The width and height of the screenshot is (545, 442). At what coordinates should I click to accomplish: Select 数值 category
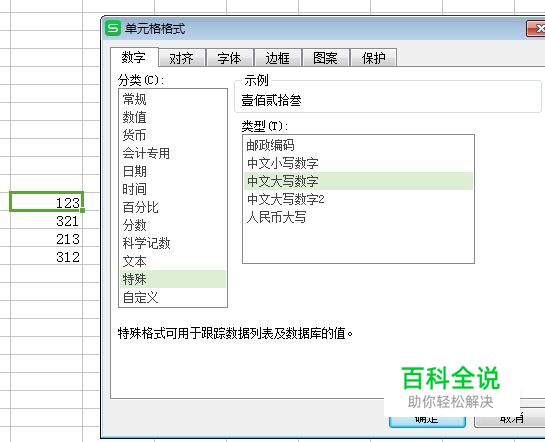173,117
